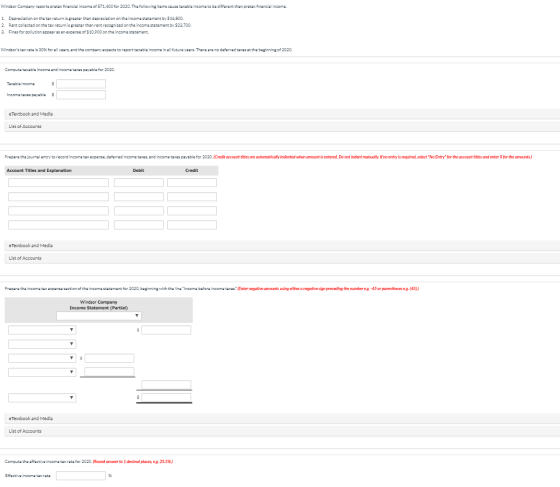
Task: Click the Effective income tax rate field
Action: click(81, 476)
